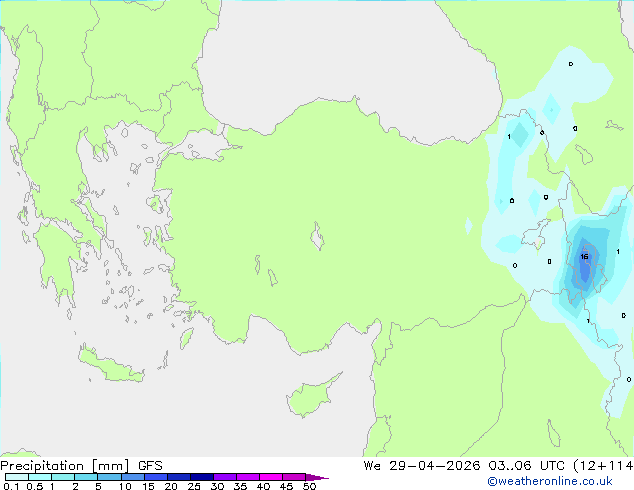Viewport: 634px width, 490px height.
Task: Click the over-50 arrow tip of legend
Action: (x=317, y=477)
